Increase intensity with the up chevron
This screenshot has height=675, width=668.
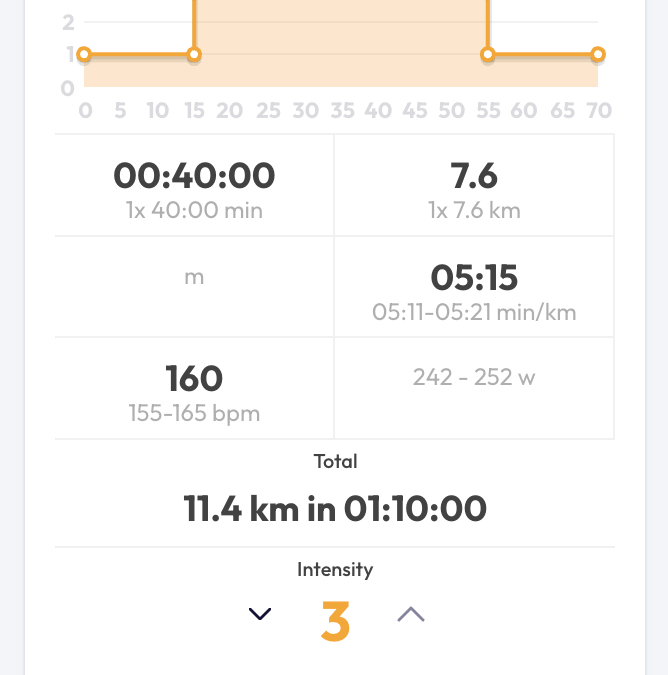[x=411, y=615]
